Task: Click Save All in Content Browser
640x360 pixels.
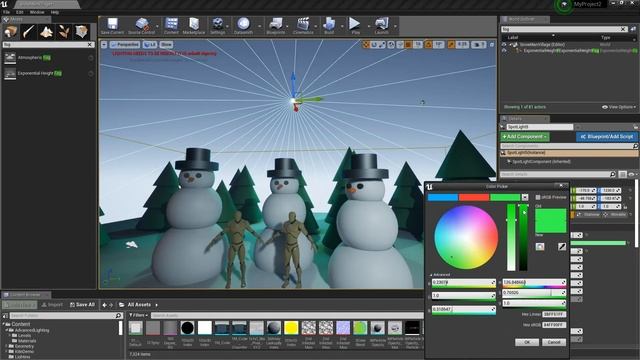Action: point(82,305)
